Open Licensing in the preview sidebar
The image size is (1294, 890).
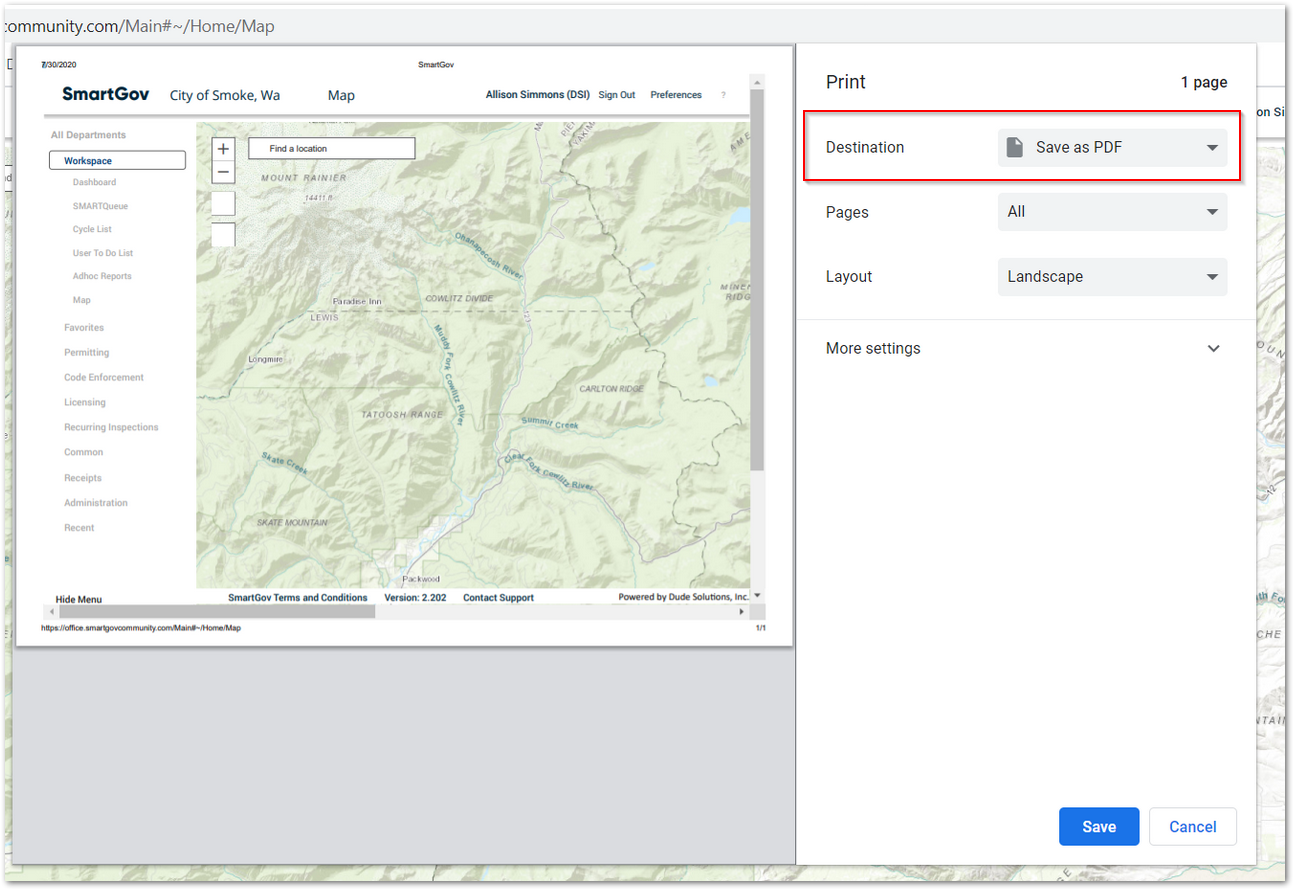point(85,403)
